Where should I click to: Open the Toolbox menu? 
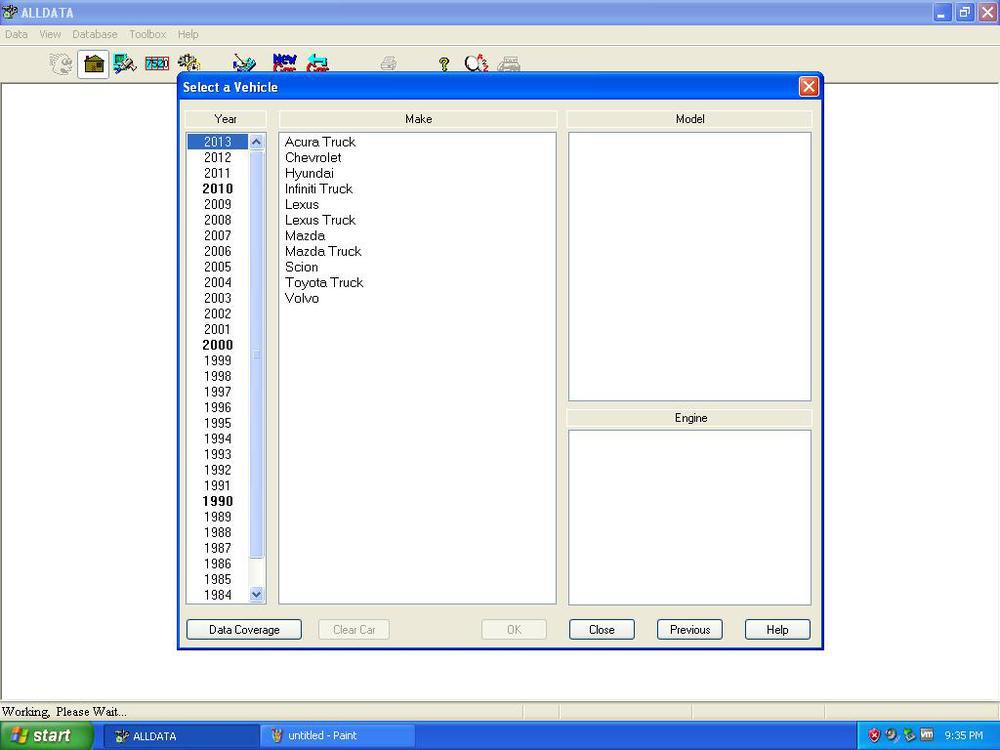(148, 34)
